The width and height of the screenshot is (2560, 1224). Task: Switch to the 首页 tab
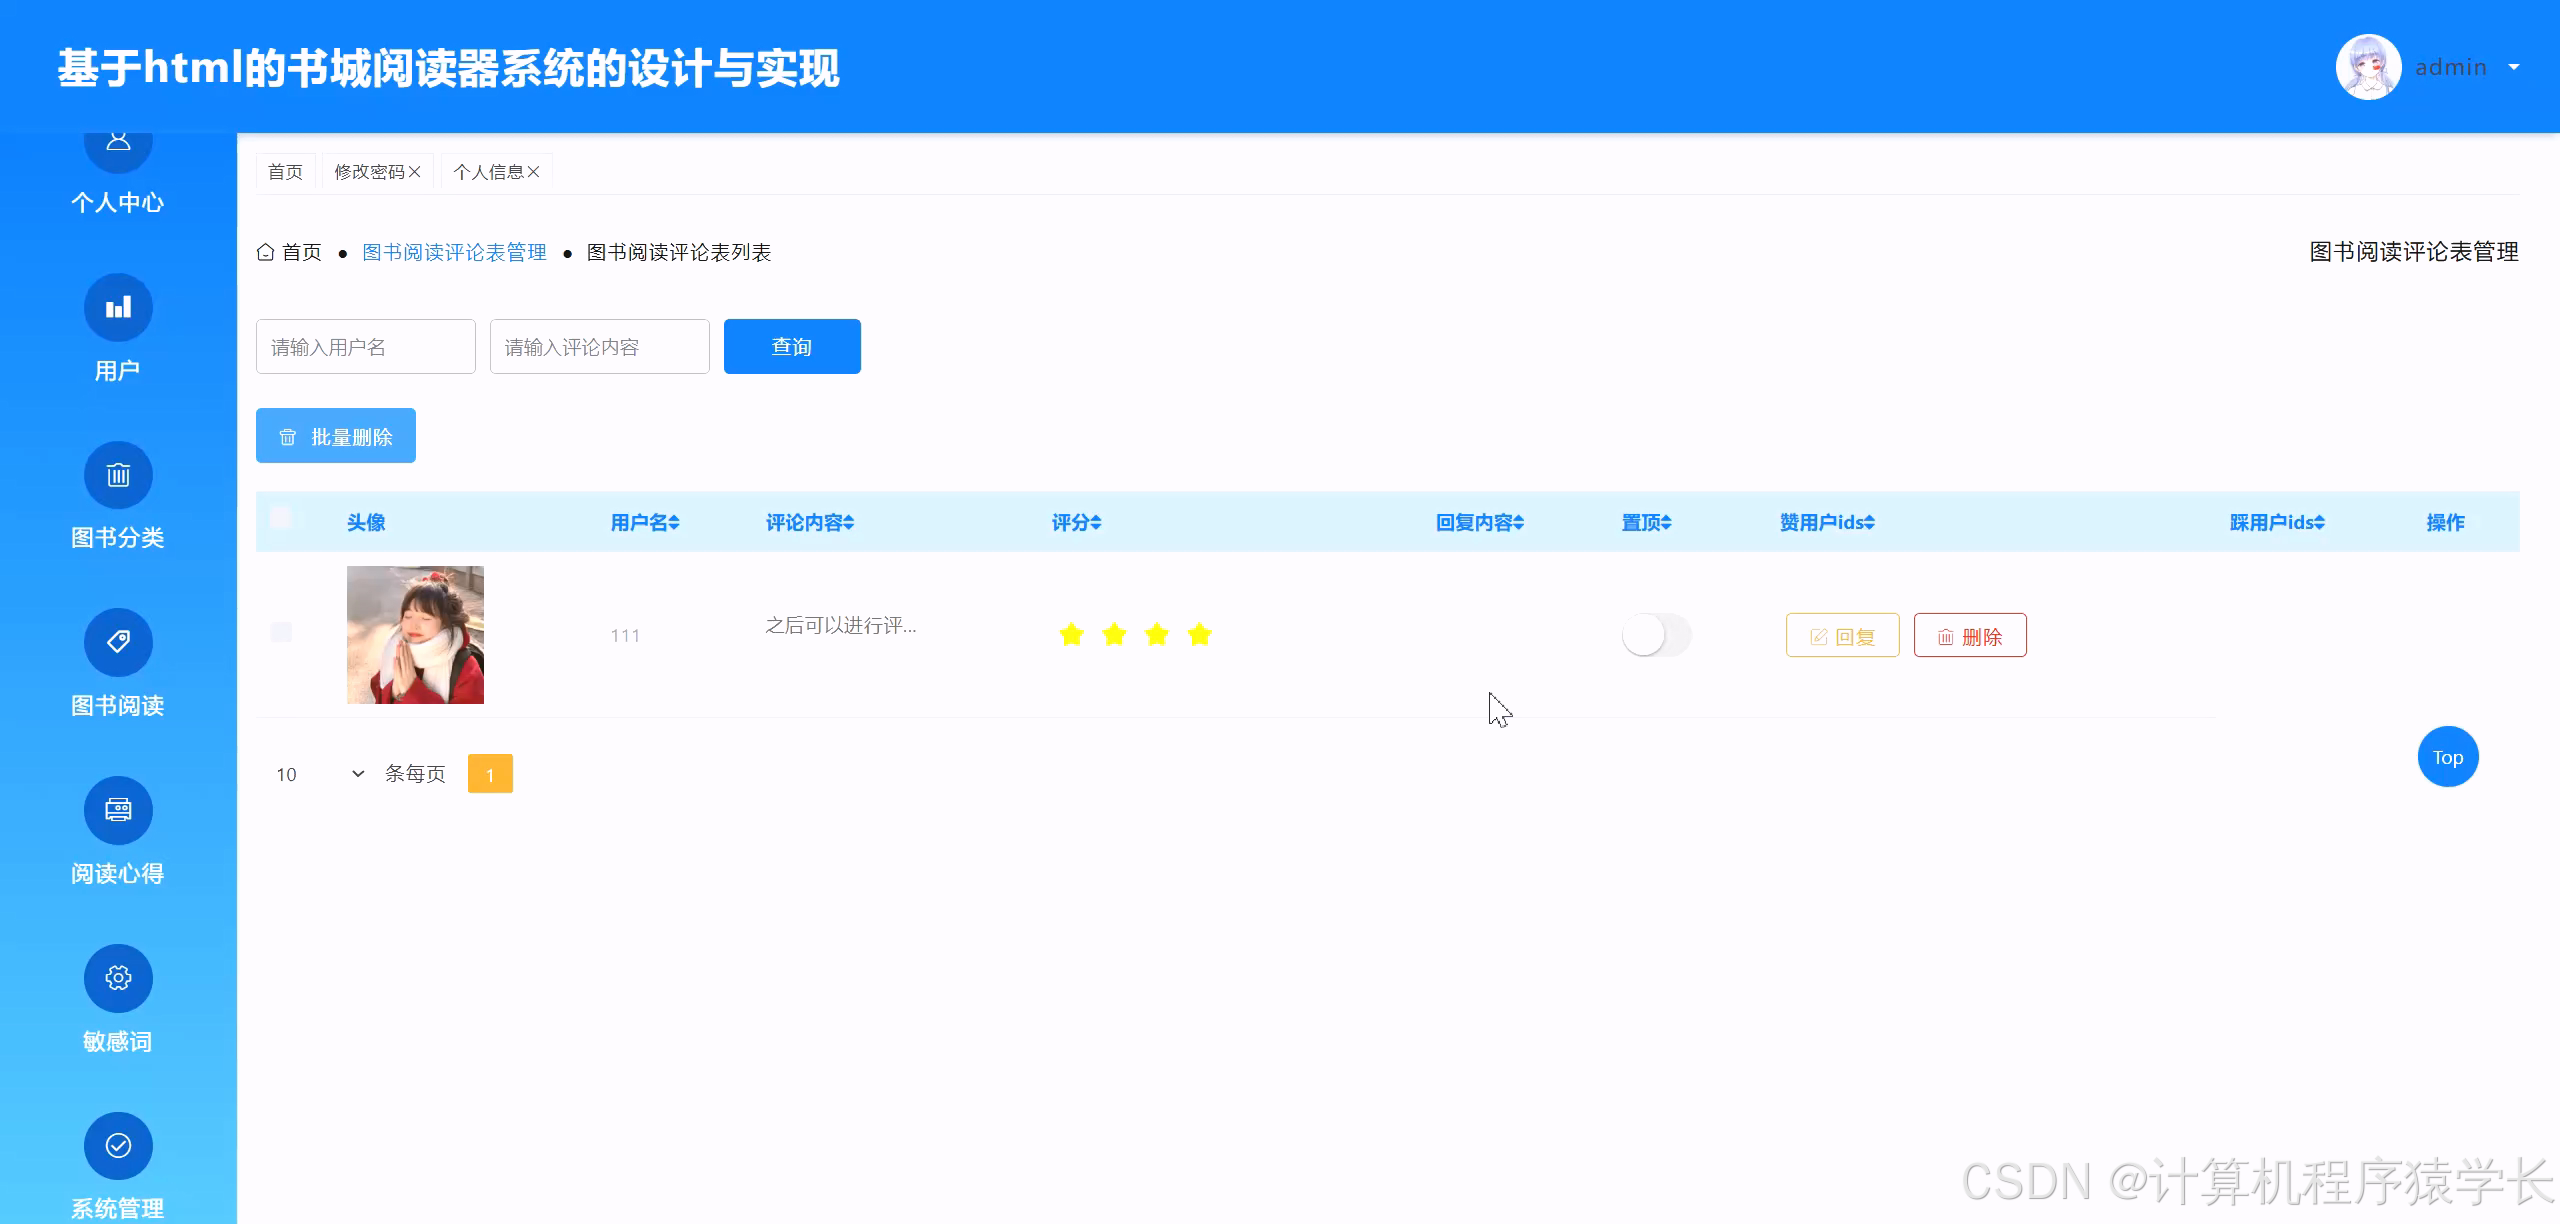(x=285, y=172)
